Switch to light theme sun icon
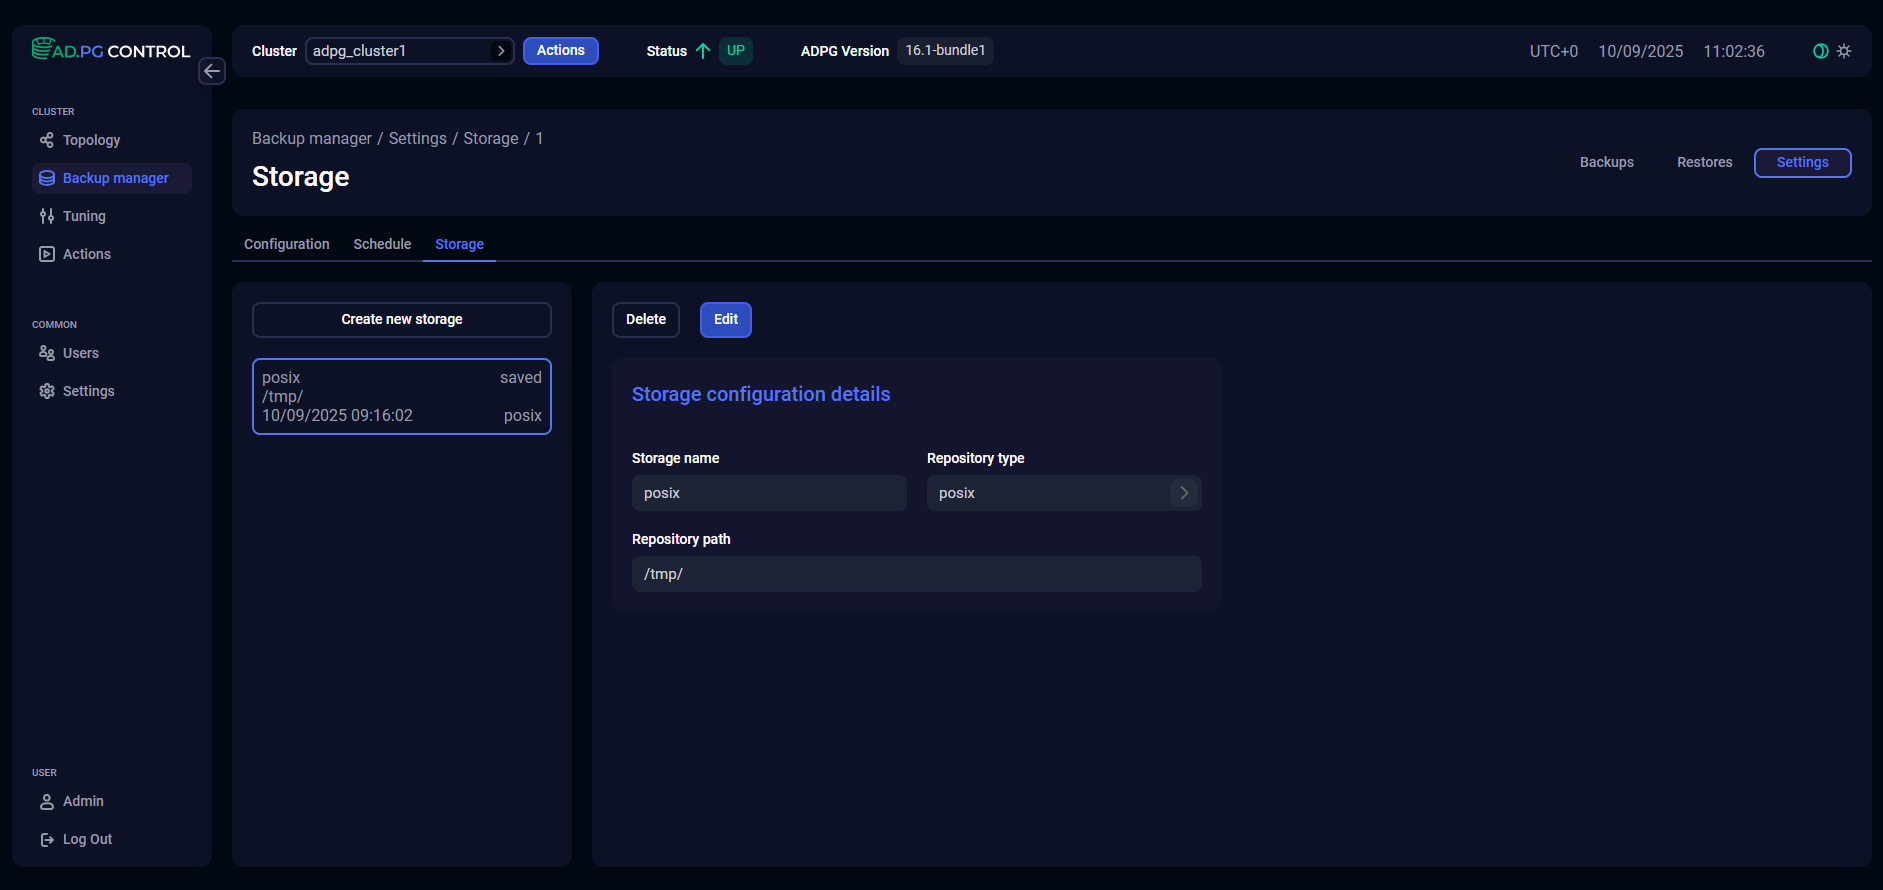Screen dimensions: 1883x890 (x=1844, y=51)
